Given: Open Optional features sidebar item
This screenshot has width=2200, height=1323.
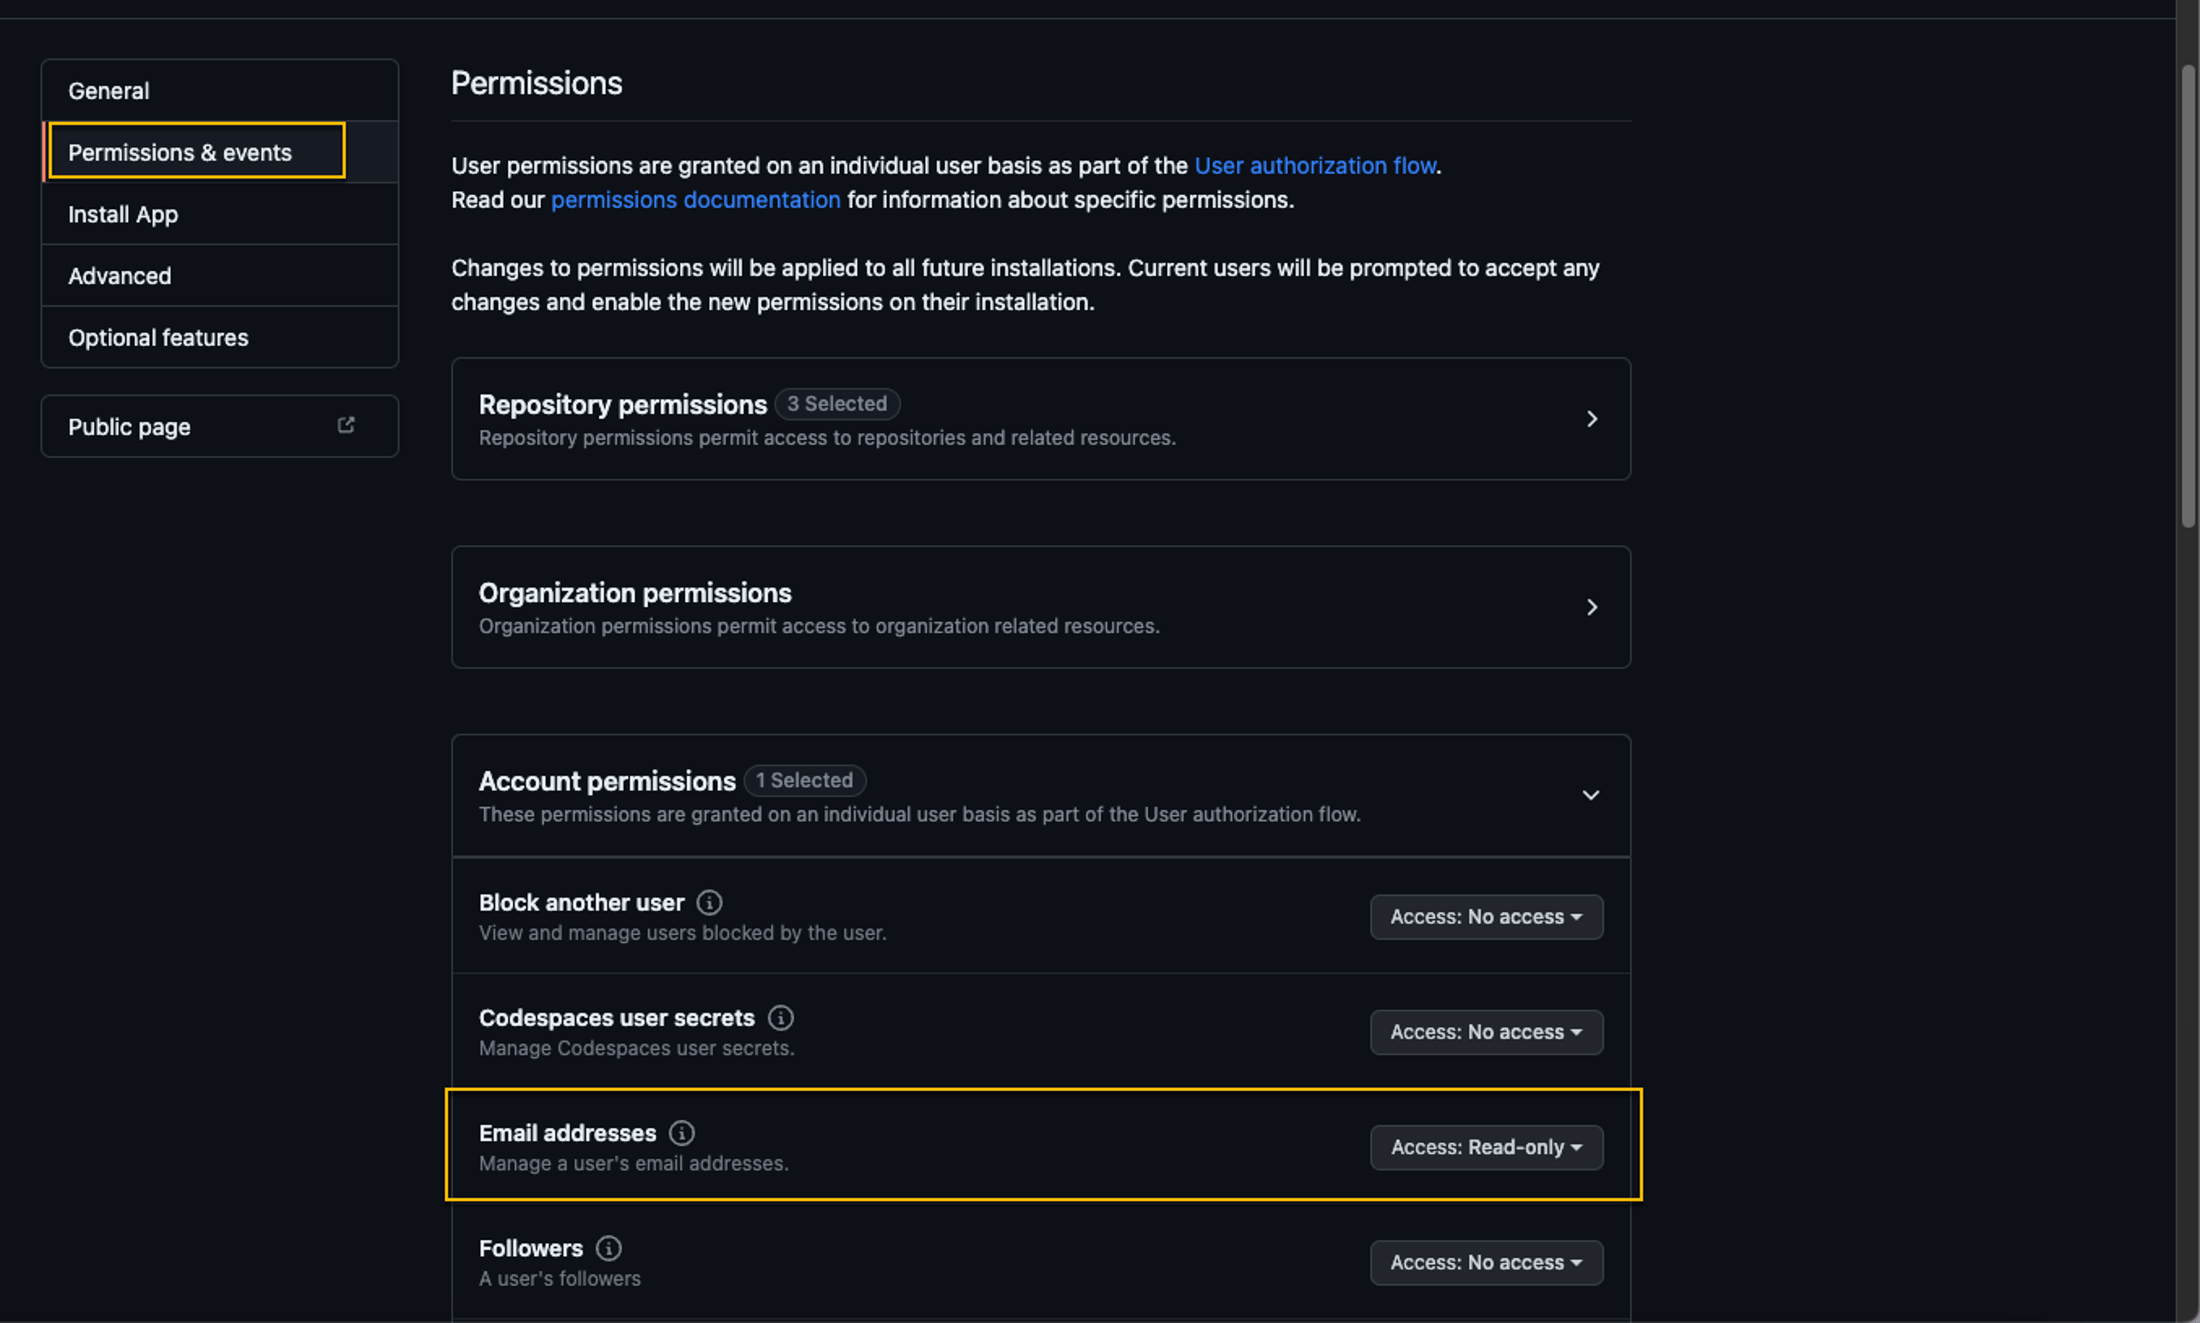Looking at the screenshot, I should coord(220,338).
